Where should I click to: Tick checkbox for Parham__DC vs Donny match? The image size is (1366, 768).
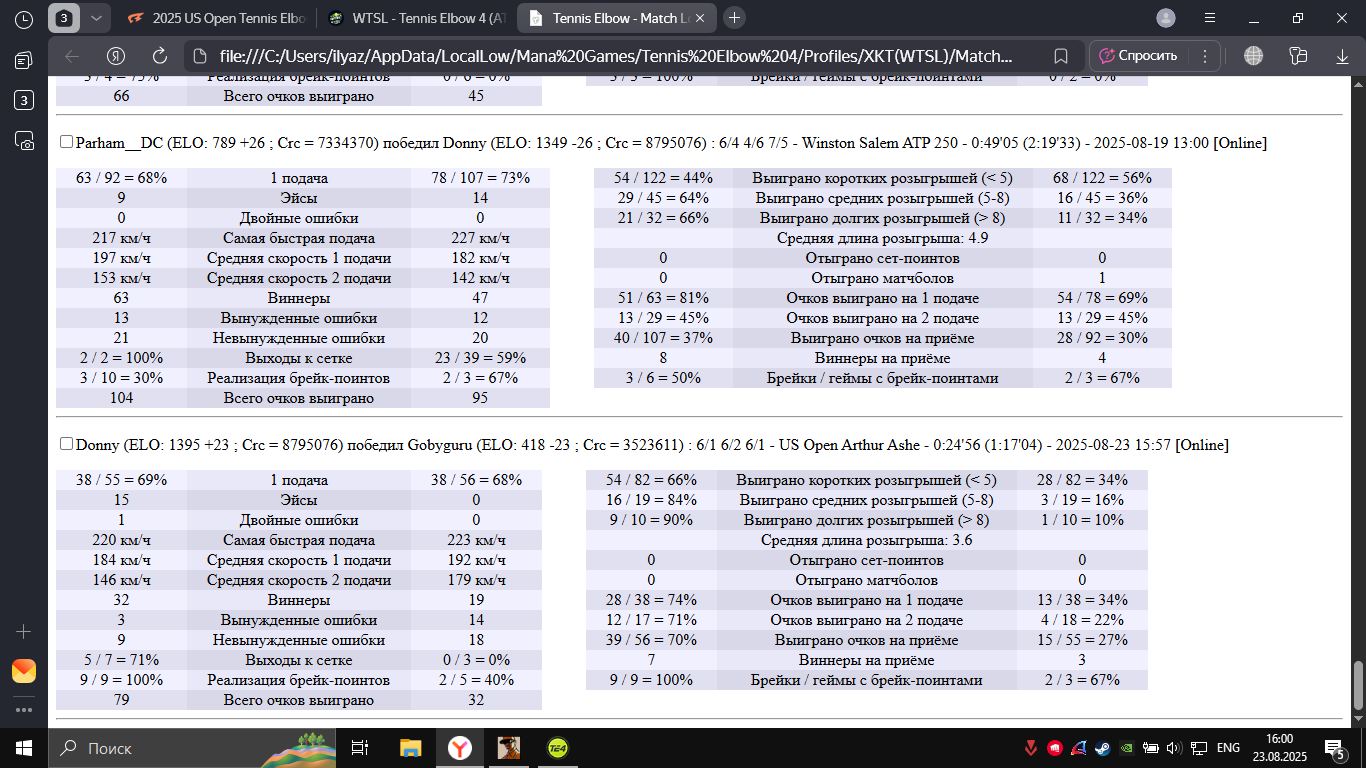[x=66, y=143]
